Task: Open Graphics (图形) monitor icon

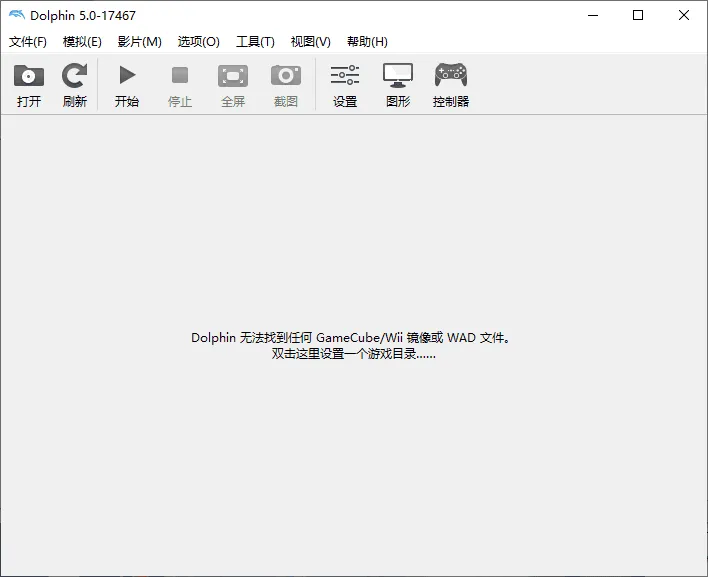Action: (398, 75)
